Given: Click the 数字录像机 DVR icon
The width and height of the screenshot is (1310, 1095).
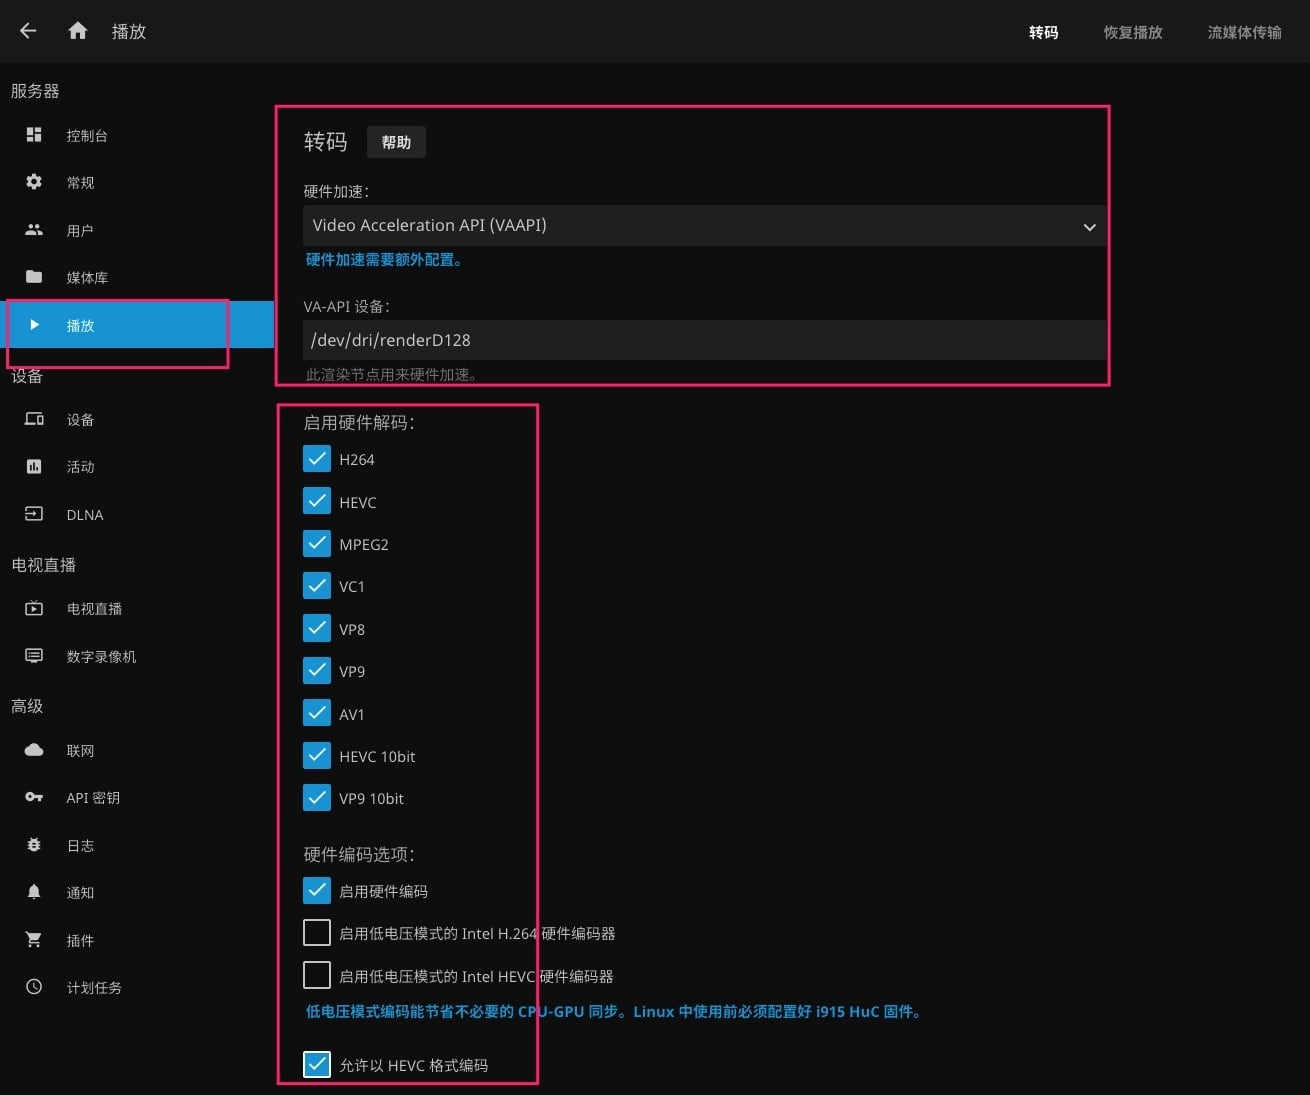Looking at the screenshot, I should tap(34, 656).
